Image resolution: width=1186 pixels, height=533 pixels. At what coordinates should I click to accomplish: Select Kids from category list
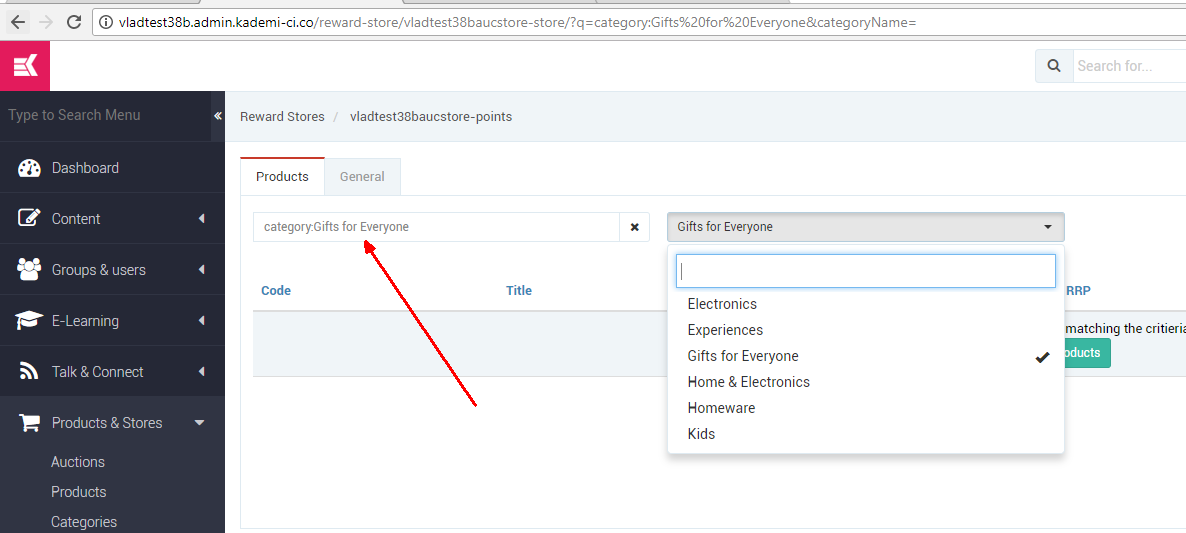coord(865,434)
